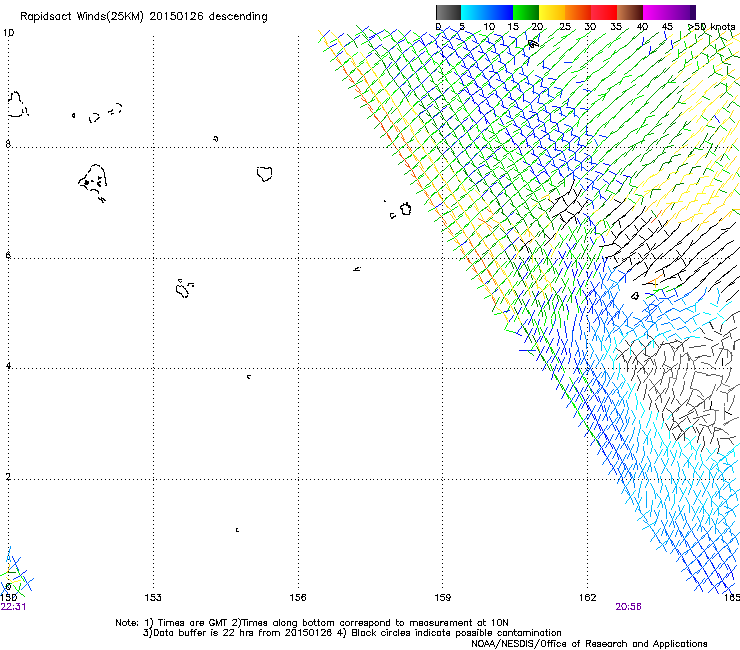Click the "NOAA/NESDIS/Office of Research and Applications" credit

tap(589, 644)
